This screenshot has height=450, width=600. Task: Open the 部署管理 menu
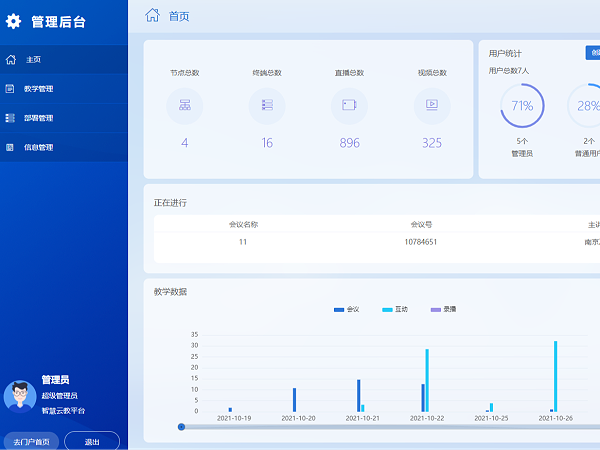(64, 118)
